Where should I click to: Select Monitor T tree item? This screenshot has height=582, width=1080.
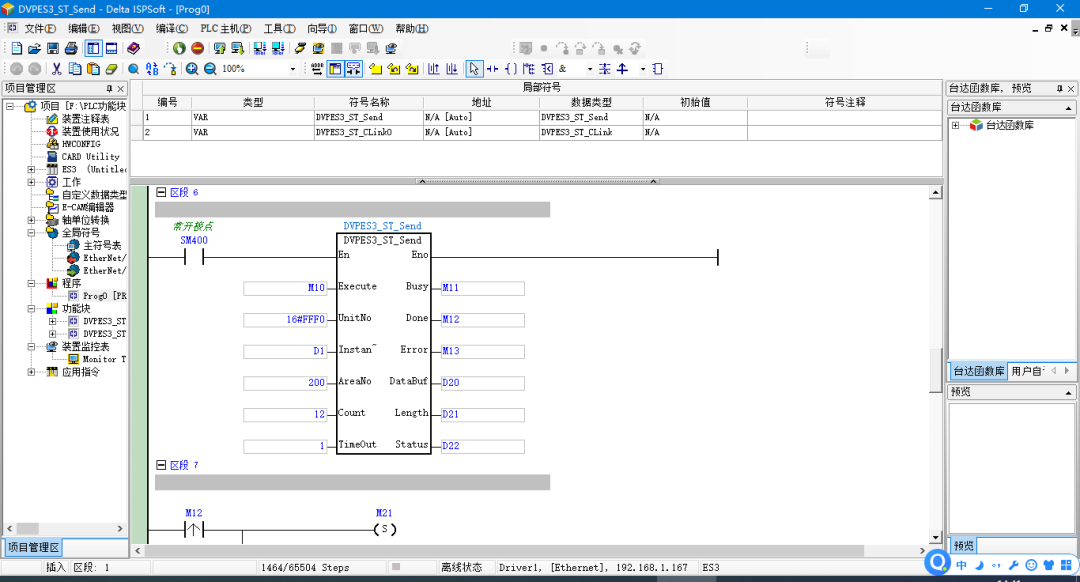click(x=104, y=360)
